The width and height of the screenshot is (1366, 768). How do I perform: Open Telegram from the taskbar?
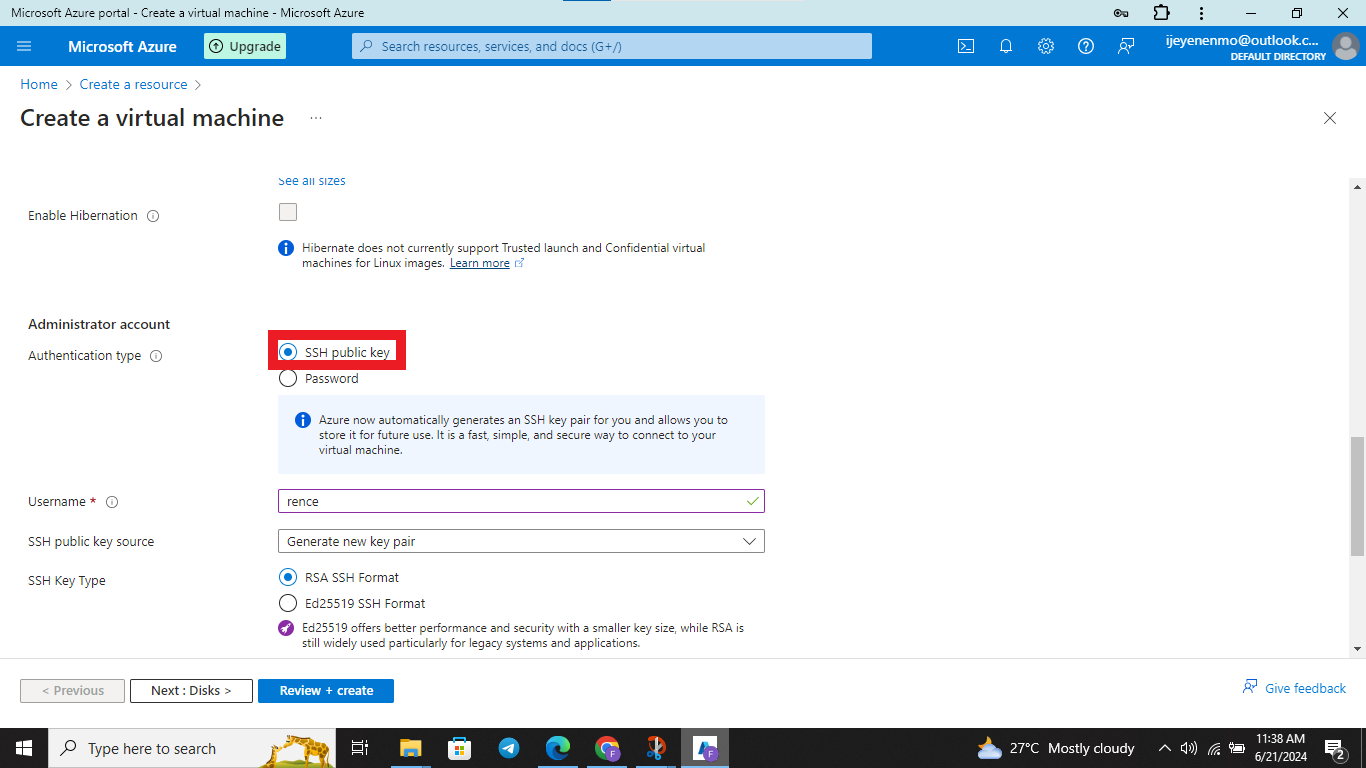click(508, 748)
